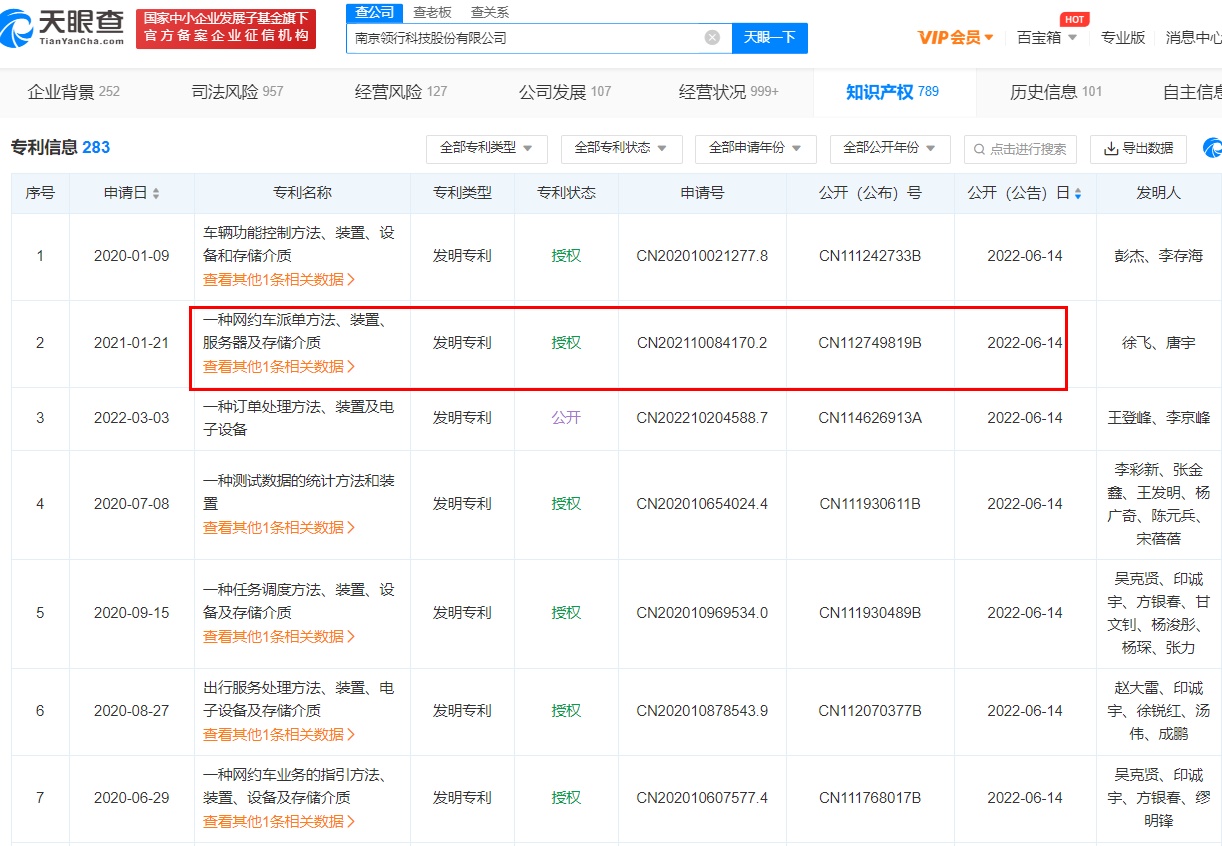Open the VIP会员 dropdown menu
The height and width of the screenshot is (846, 1222).
point(956,38)
